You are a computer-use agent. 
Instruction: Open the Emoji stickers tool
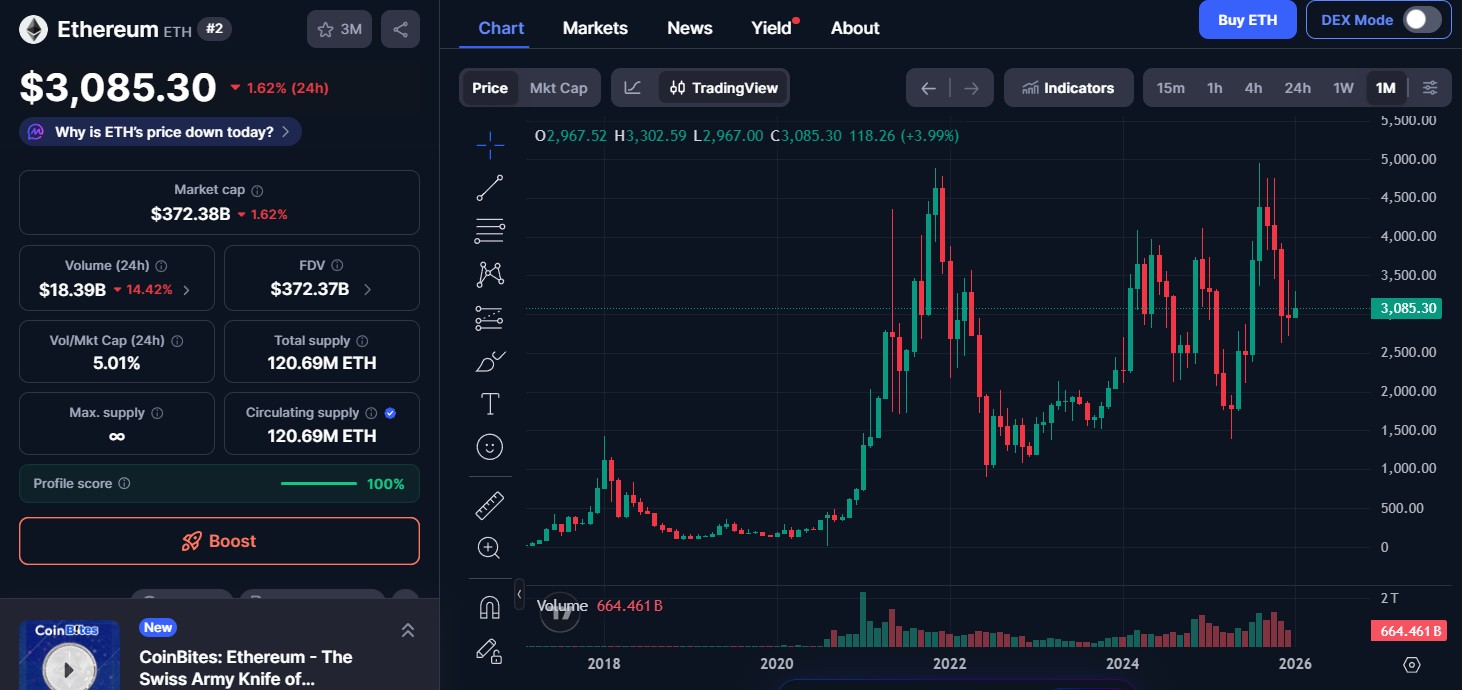coord(489,447)
